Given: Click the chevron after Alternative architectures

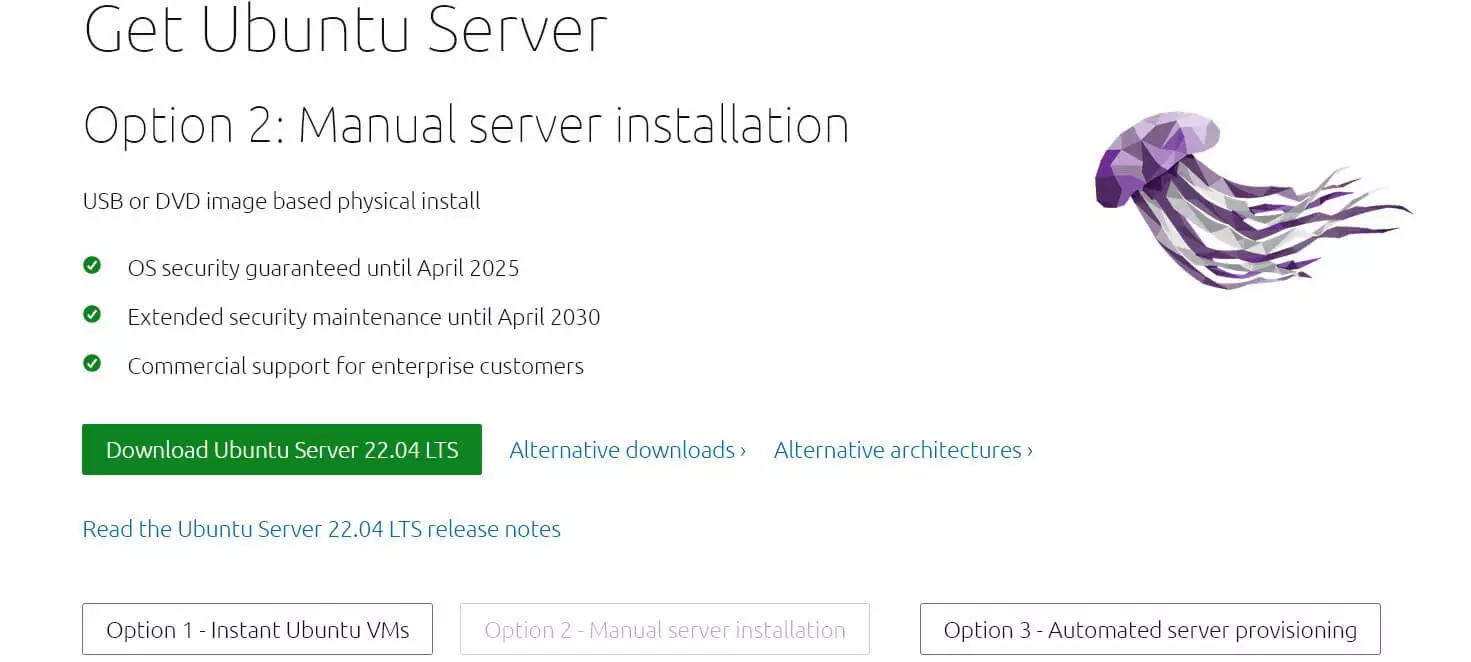Looking at the screenshot, I should 1029,451.
